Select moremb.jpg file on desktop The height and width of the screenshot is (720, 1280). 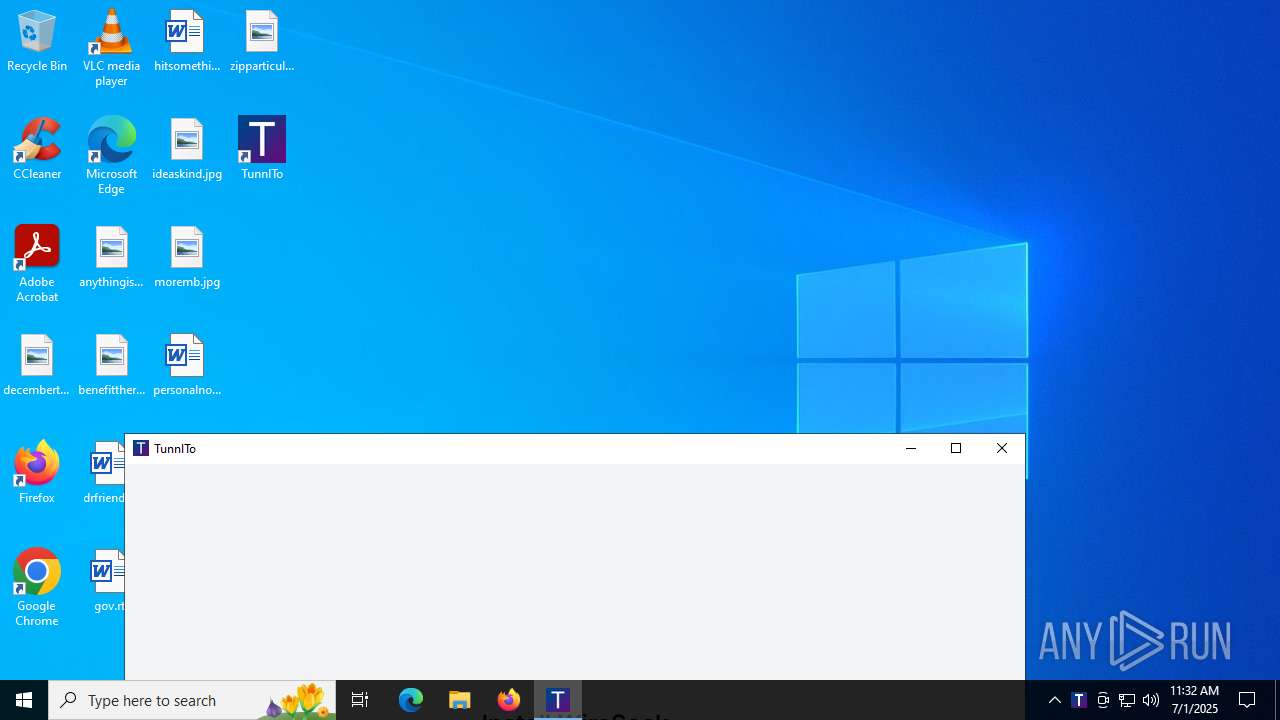[187, 258]
